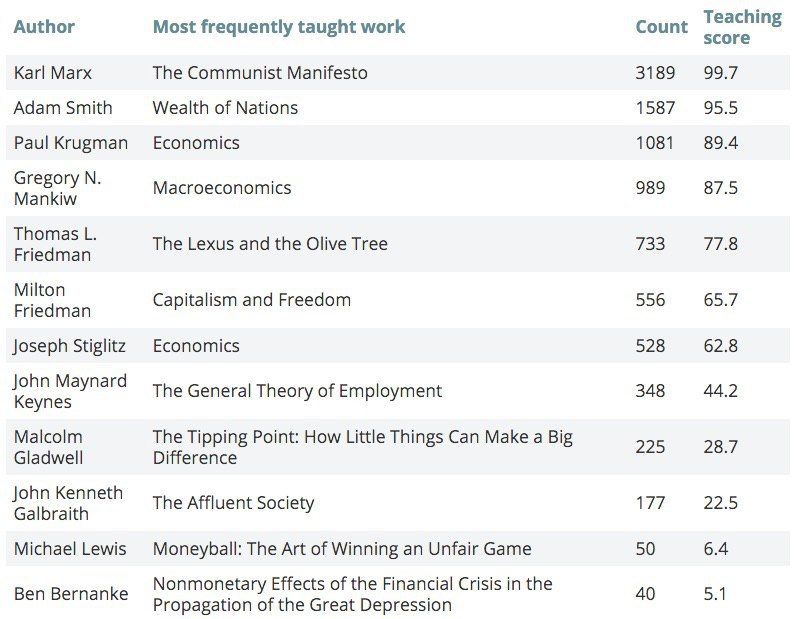Open the Wealth of Nations entry
Screen dimensions: 795x619
[225, 108]
